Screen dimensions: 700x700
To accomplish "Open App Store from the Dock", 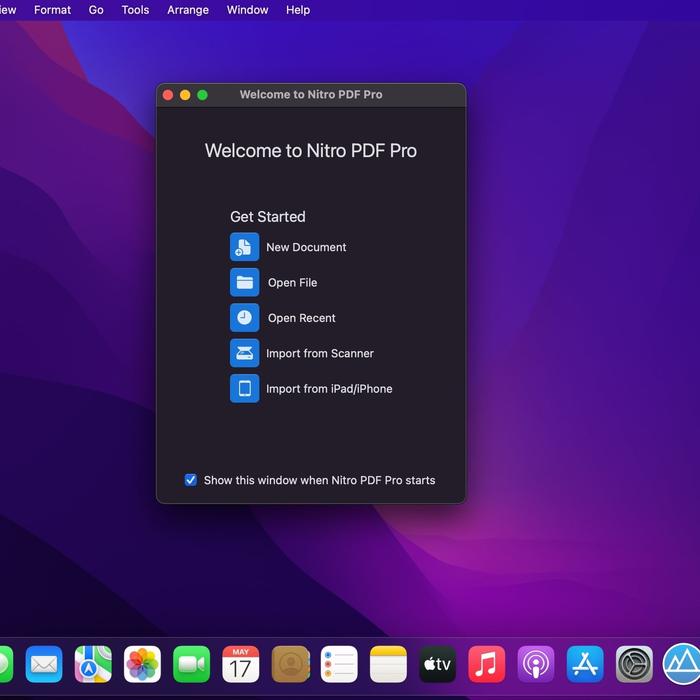I will 585,664.
